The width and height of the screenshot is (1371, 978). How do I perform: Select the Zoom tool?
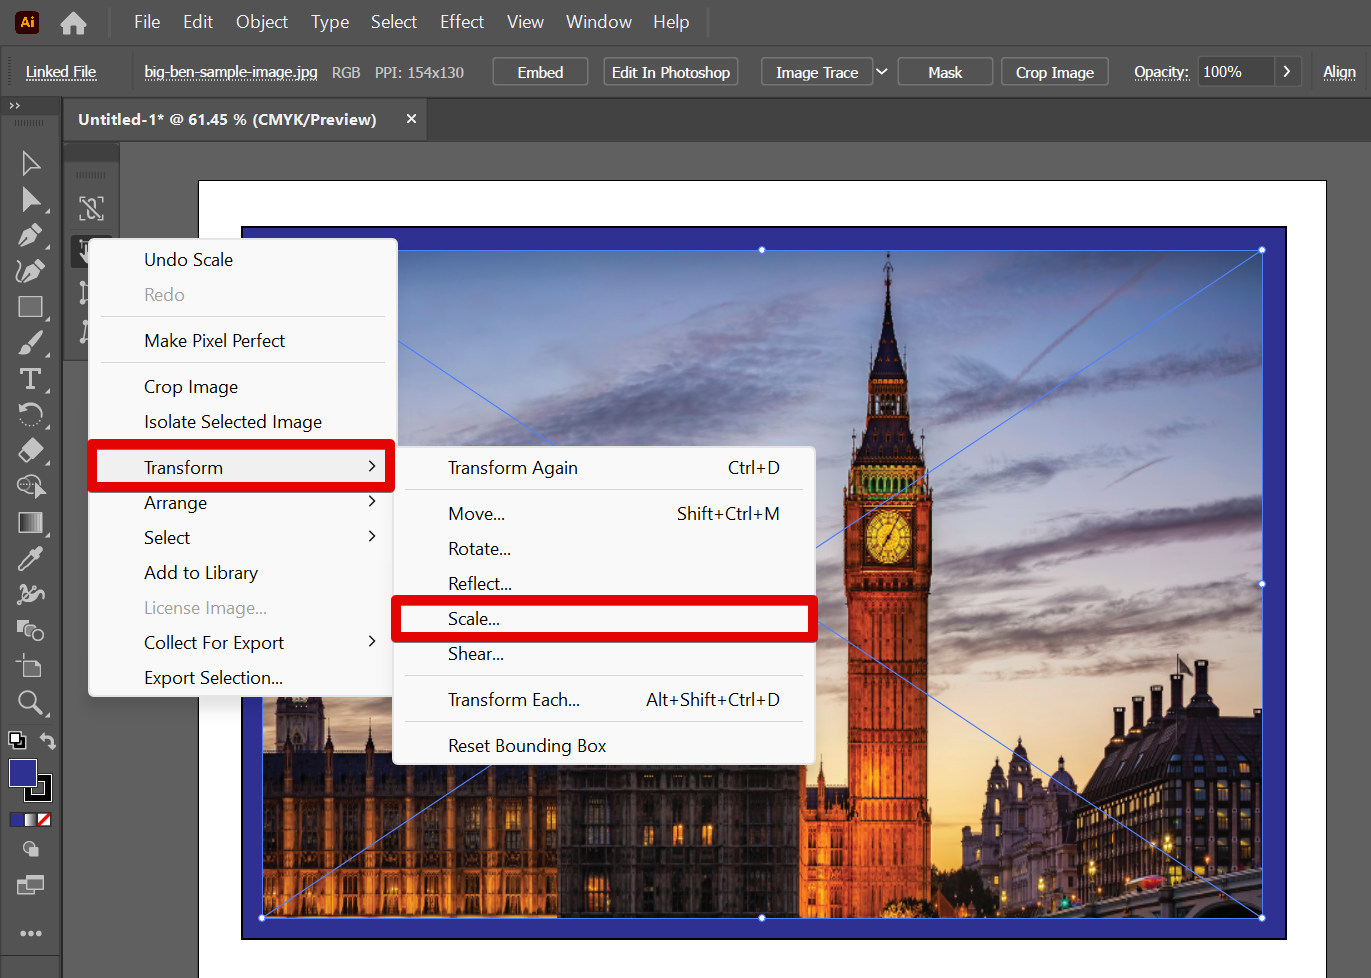[30, 703]
